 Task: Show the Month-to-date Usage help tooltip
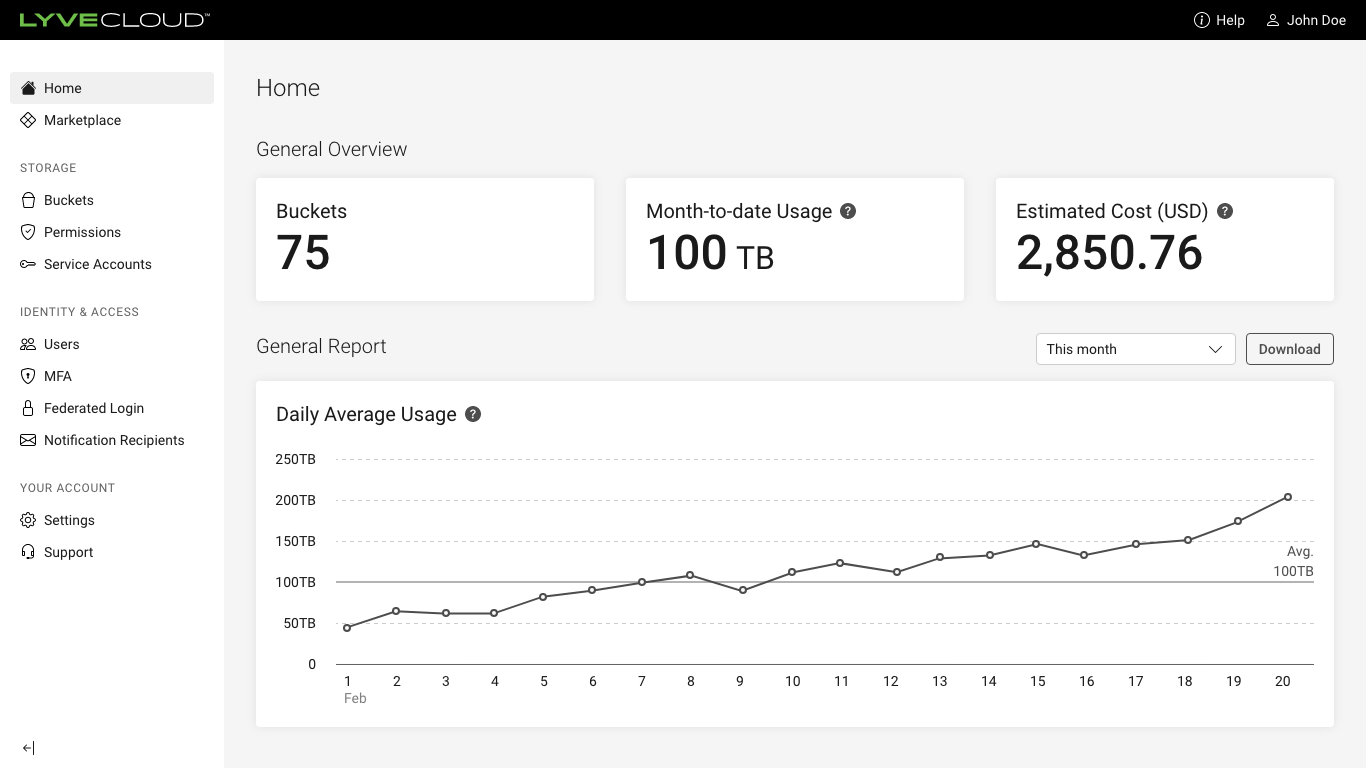coord(848,211)
